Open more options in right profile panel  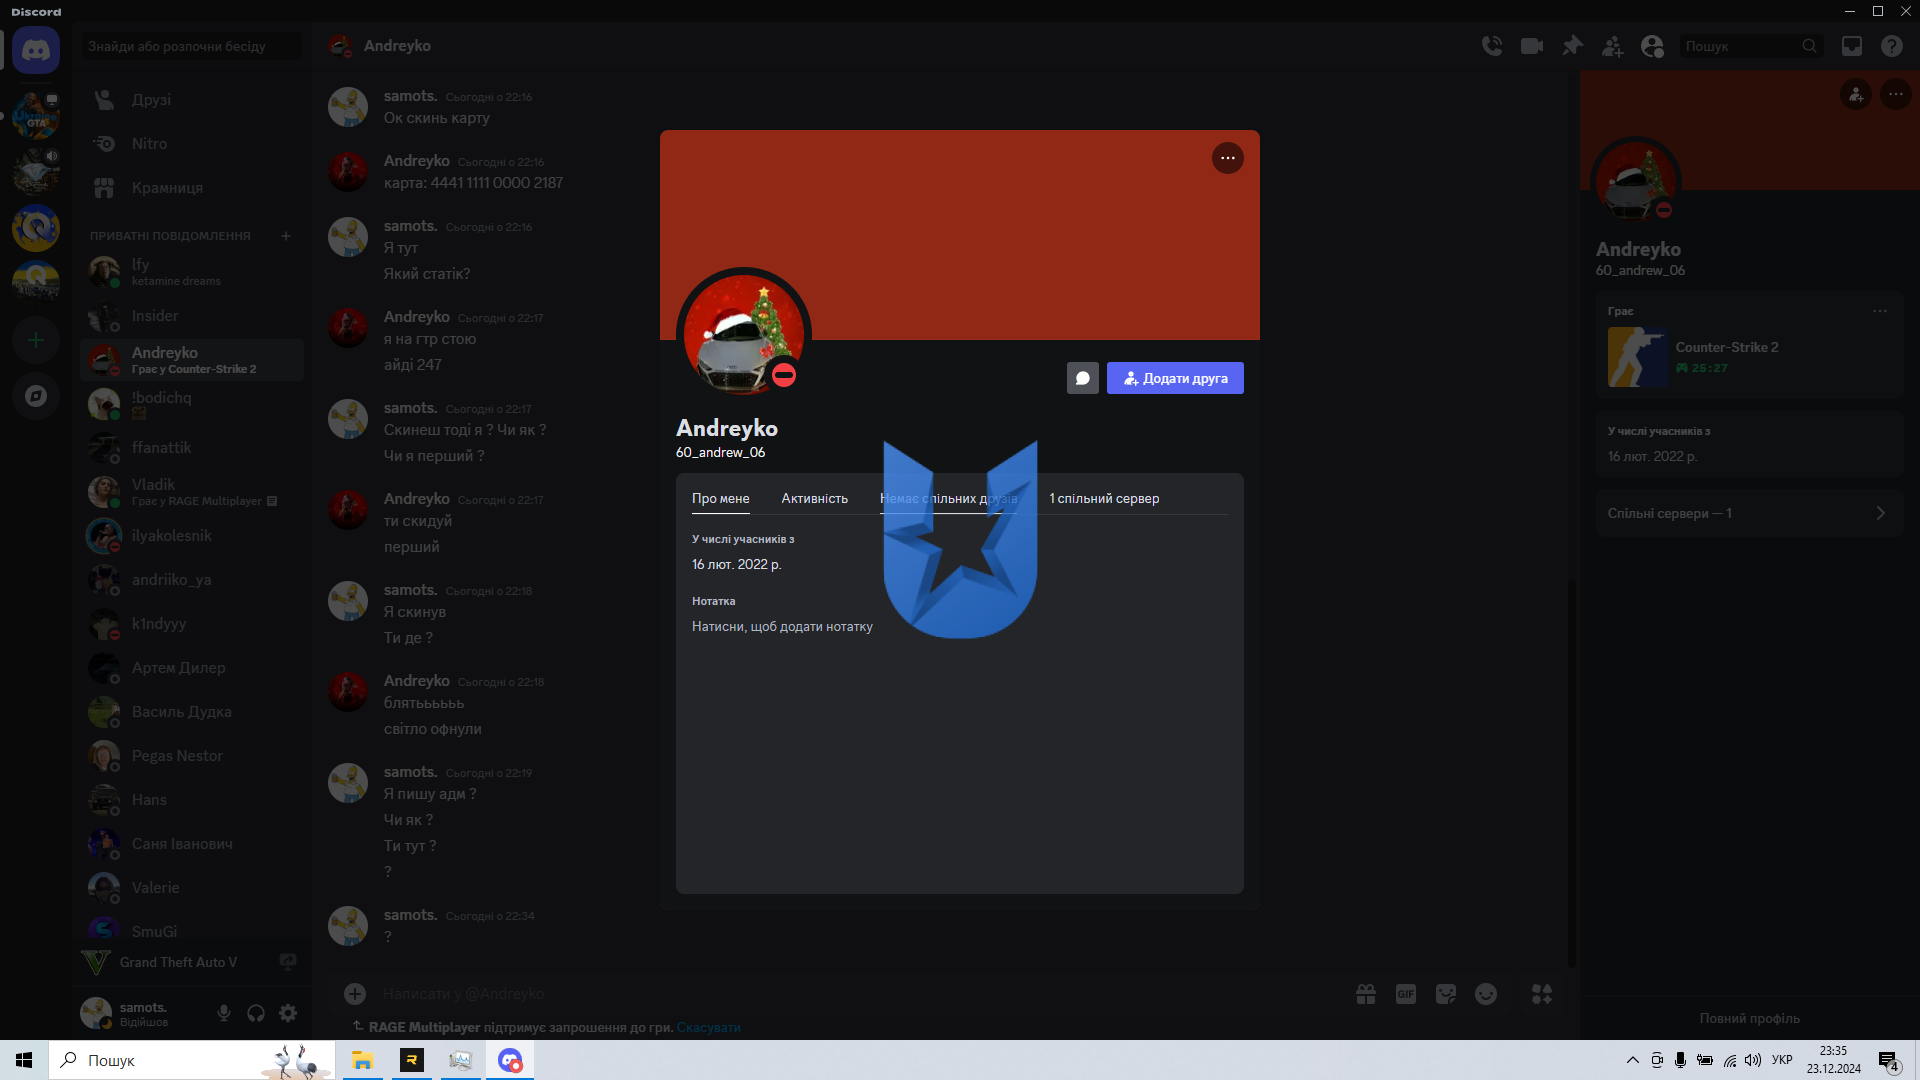click(1896, 94)
